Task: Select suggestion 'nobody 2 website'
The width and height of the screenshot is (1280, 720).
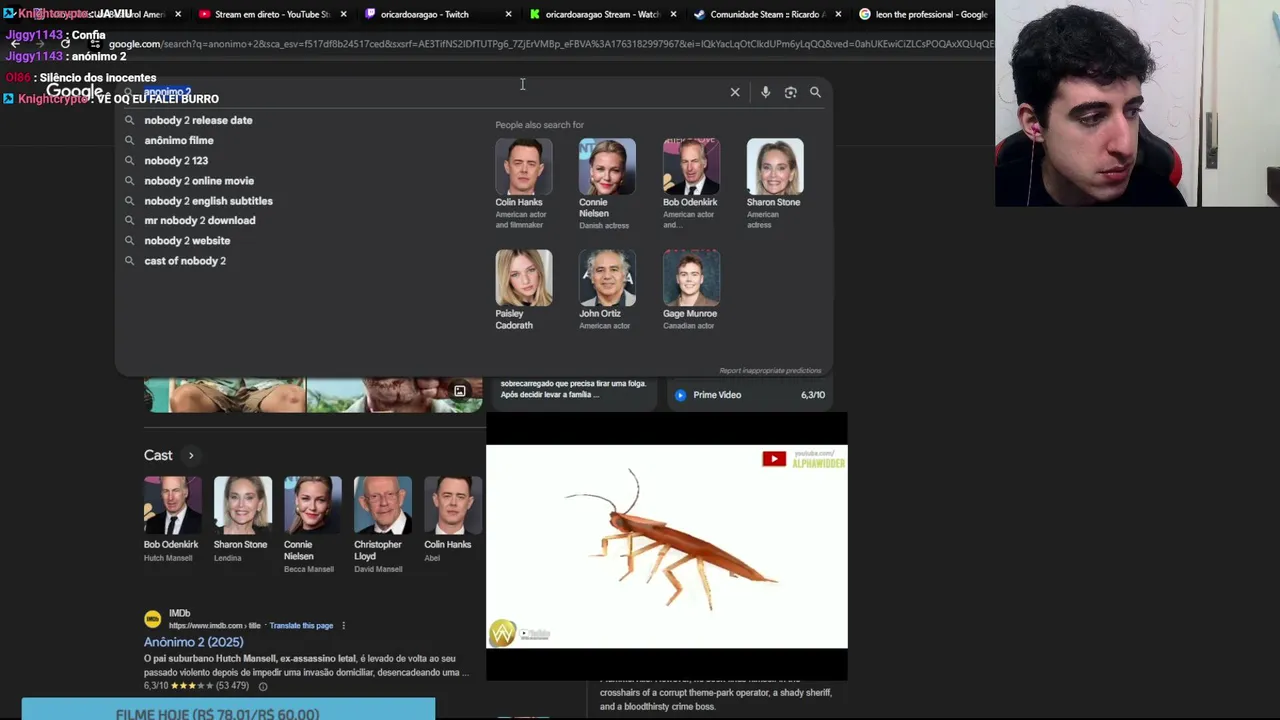Action: [187, 240]
